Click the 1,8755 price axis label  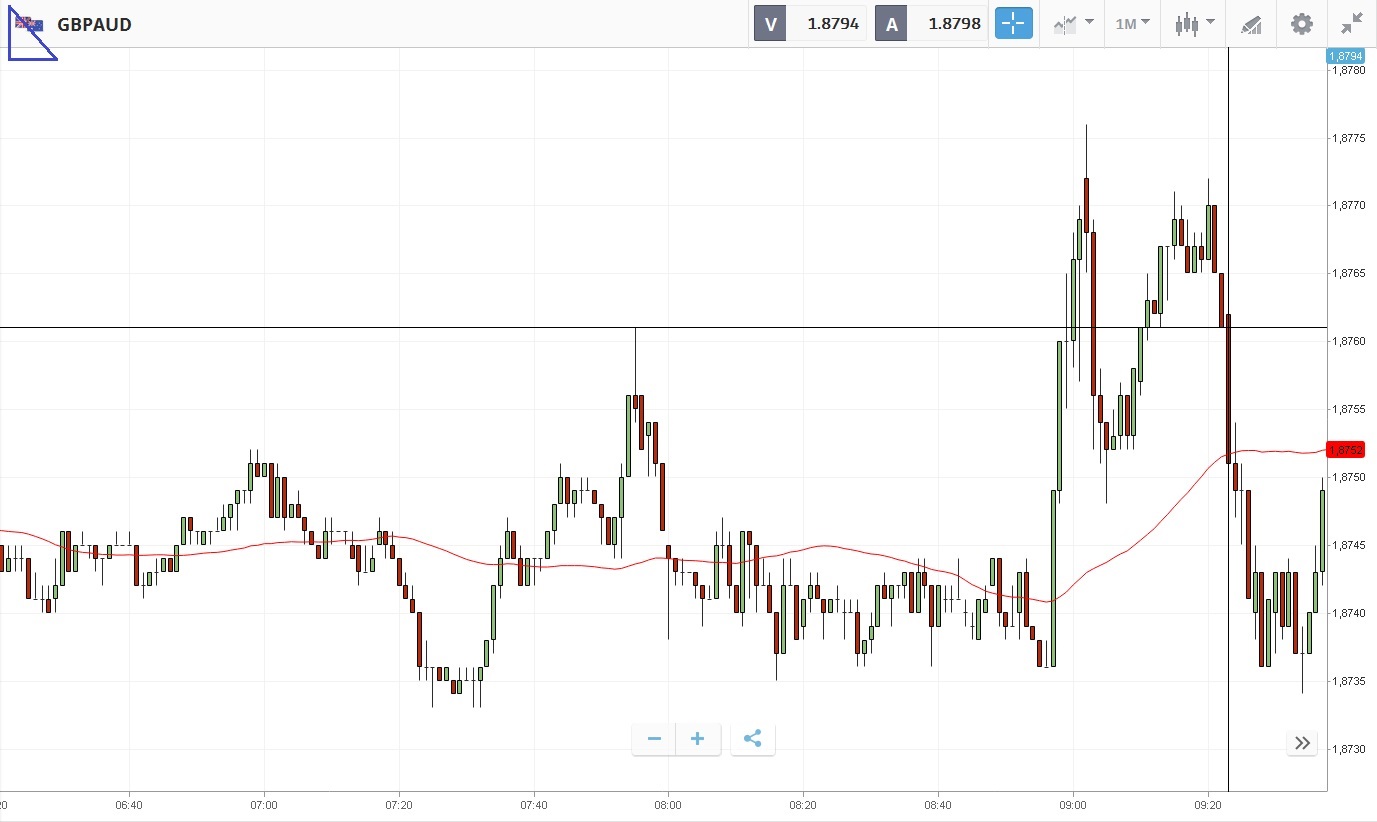click(1349, 409)
